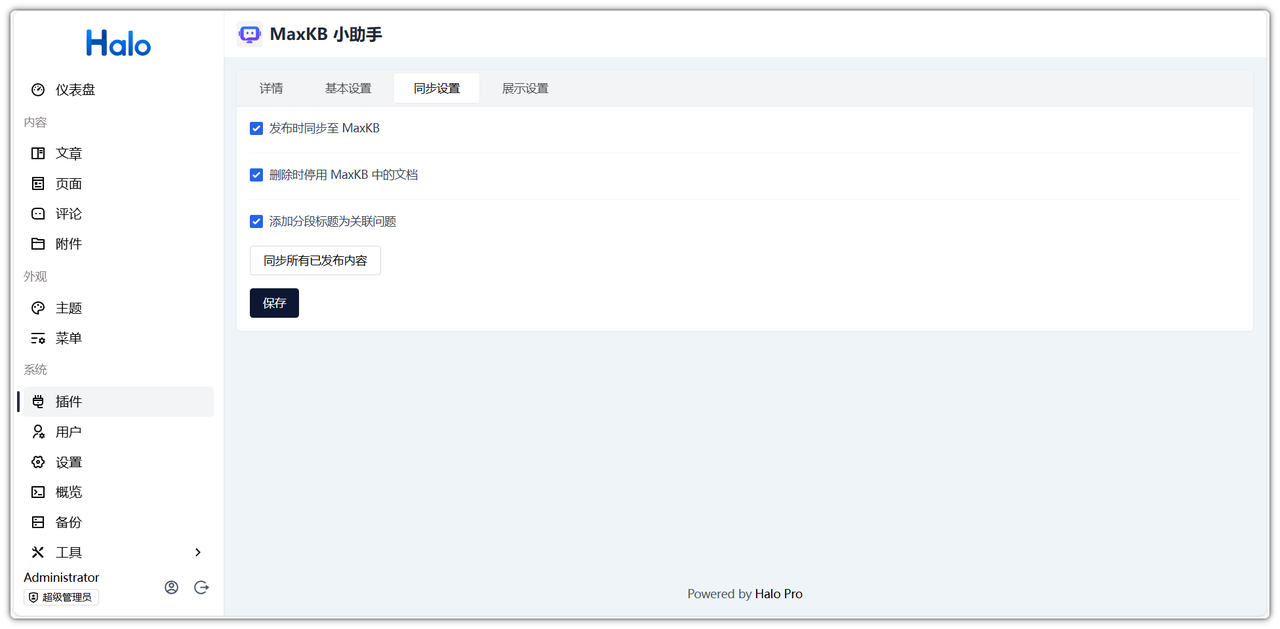Open the Halo Pro footer link
Image resolution: width=1280 pixels, height=629 pixels.
(778, 594)
